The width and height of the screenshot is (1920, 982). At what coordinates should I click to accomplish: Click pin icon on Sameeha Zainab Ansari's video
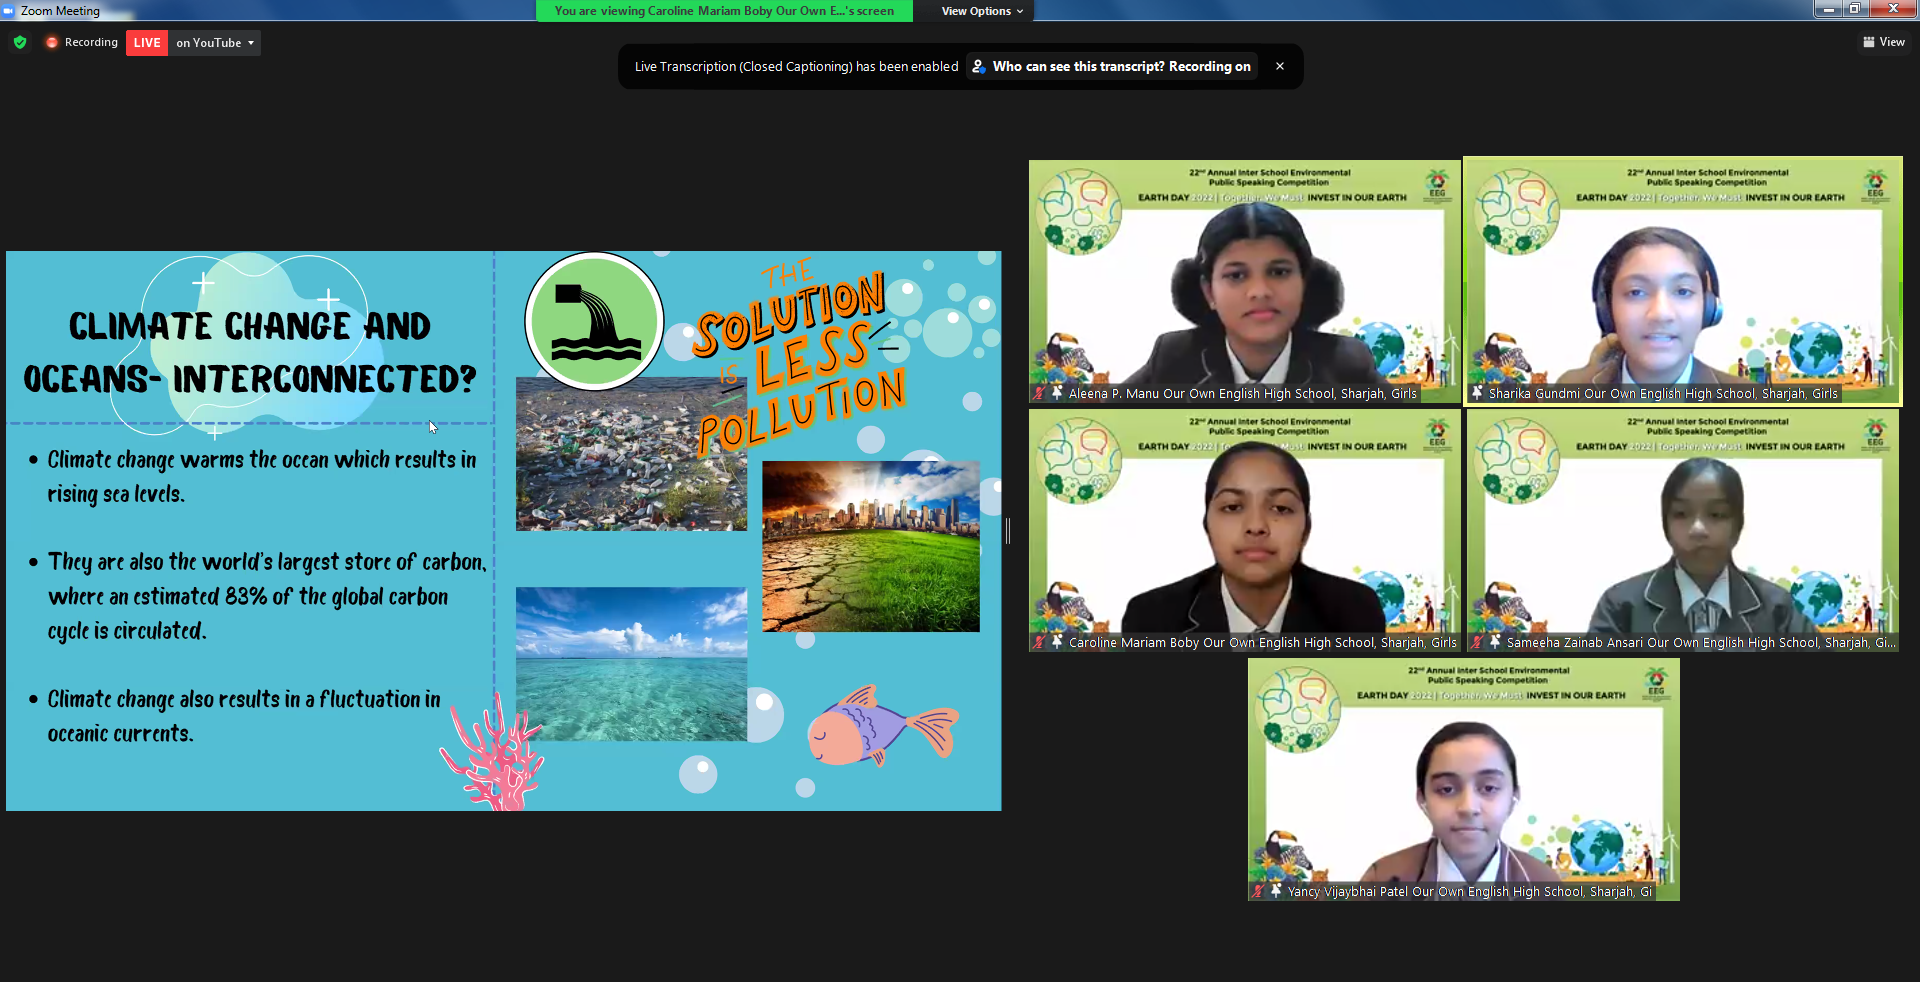(1495, 642)
